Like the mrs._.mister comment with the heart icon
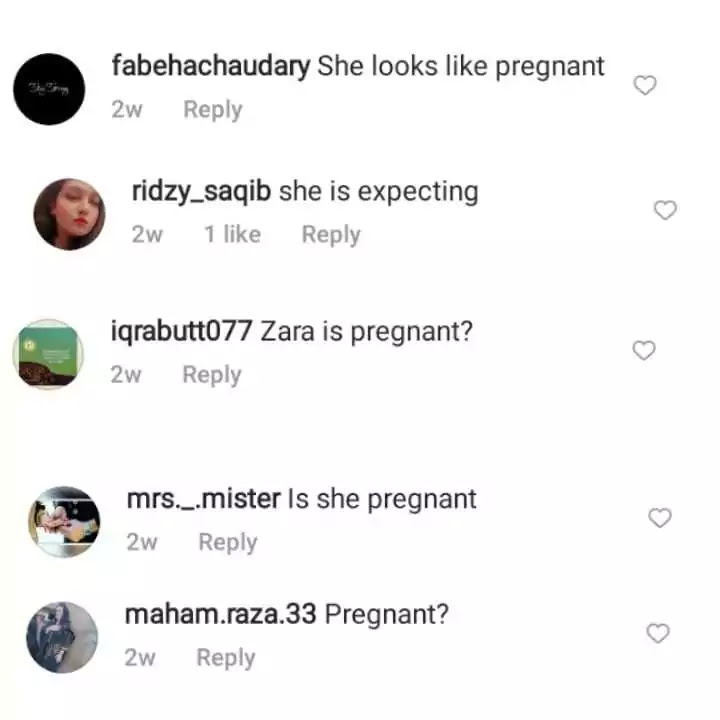Viewport: 720px width, 720px height. pyautogui.click(x=659, y=518)
